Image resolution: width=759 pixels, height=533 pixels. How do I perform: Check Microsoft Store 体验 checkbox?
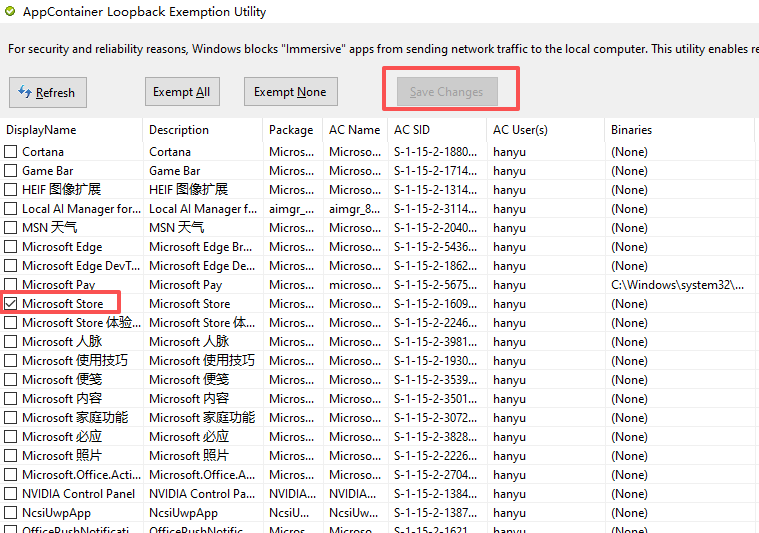(x=10, y=322)
